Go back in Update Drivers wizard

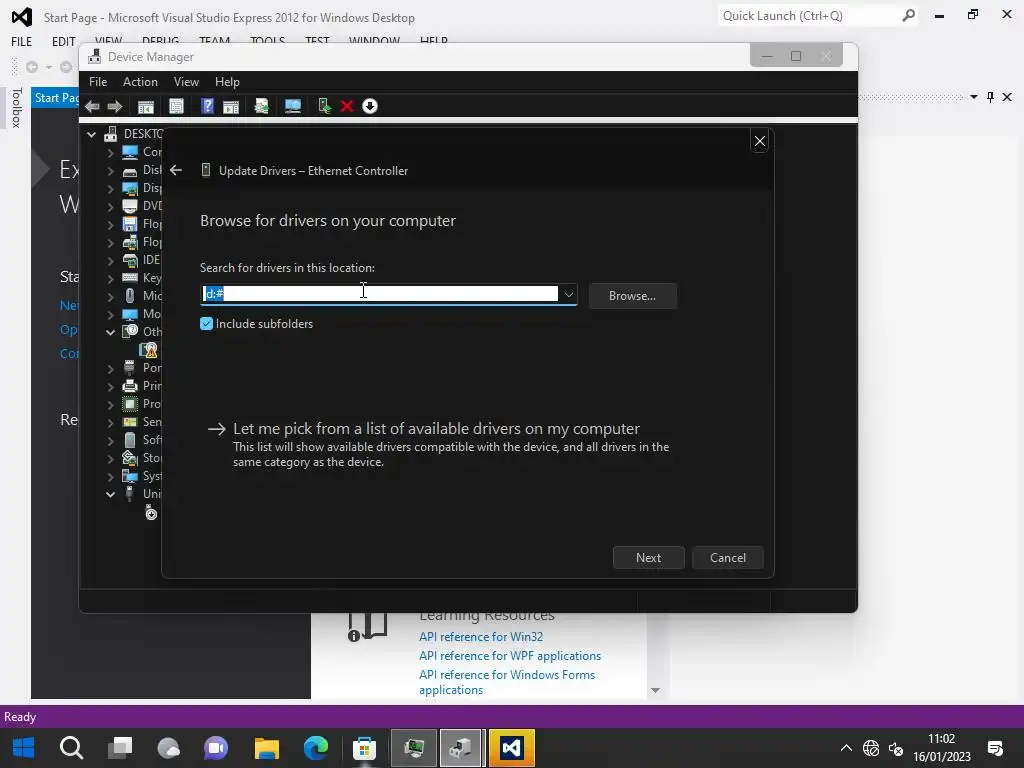(x=176, y=170)
